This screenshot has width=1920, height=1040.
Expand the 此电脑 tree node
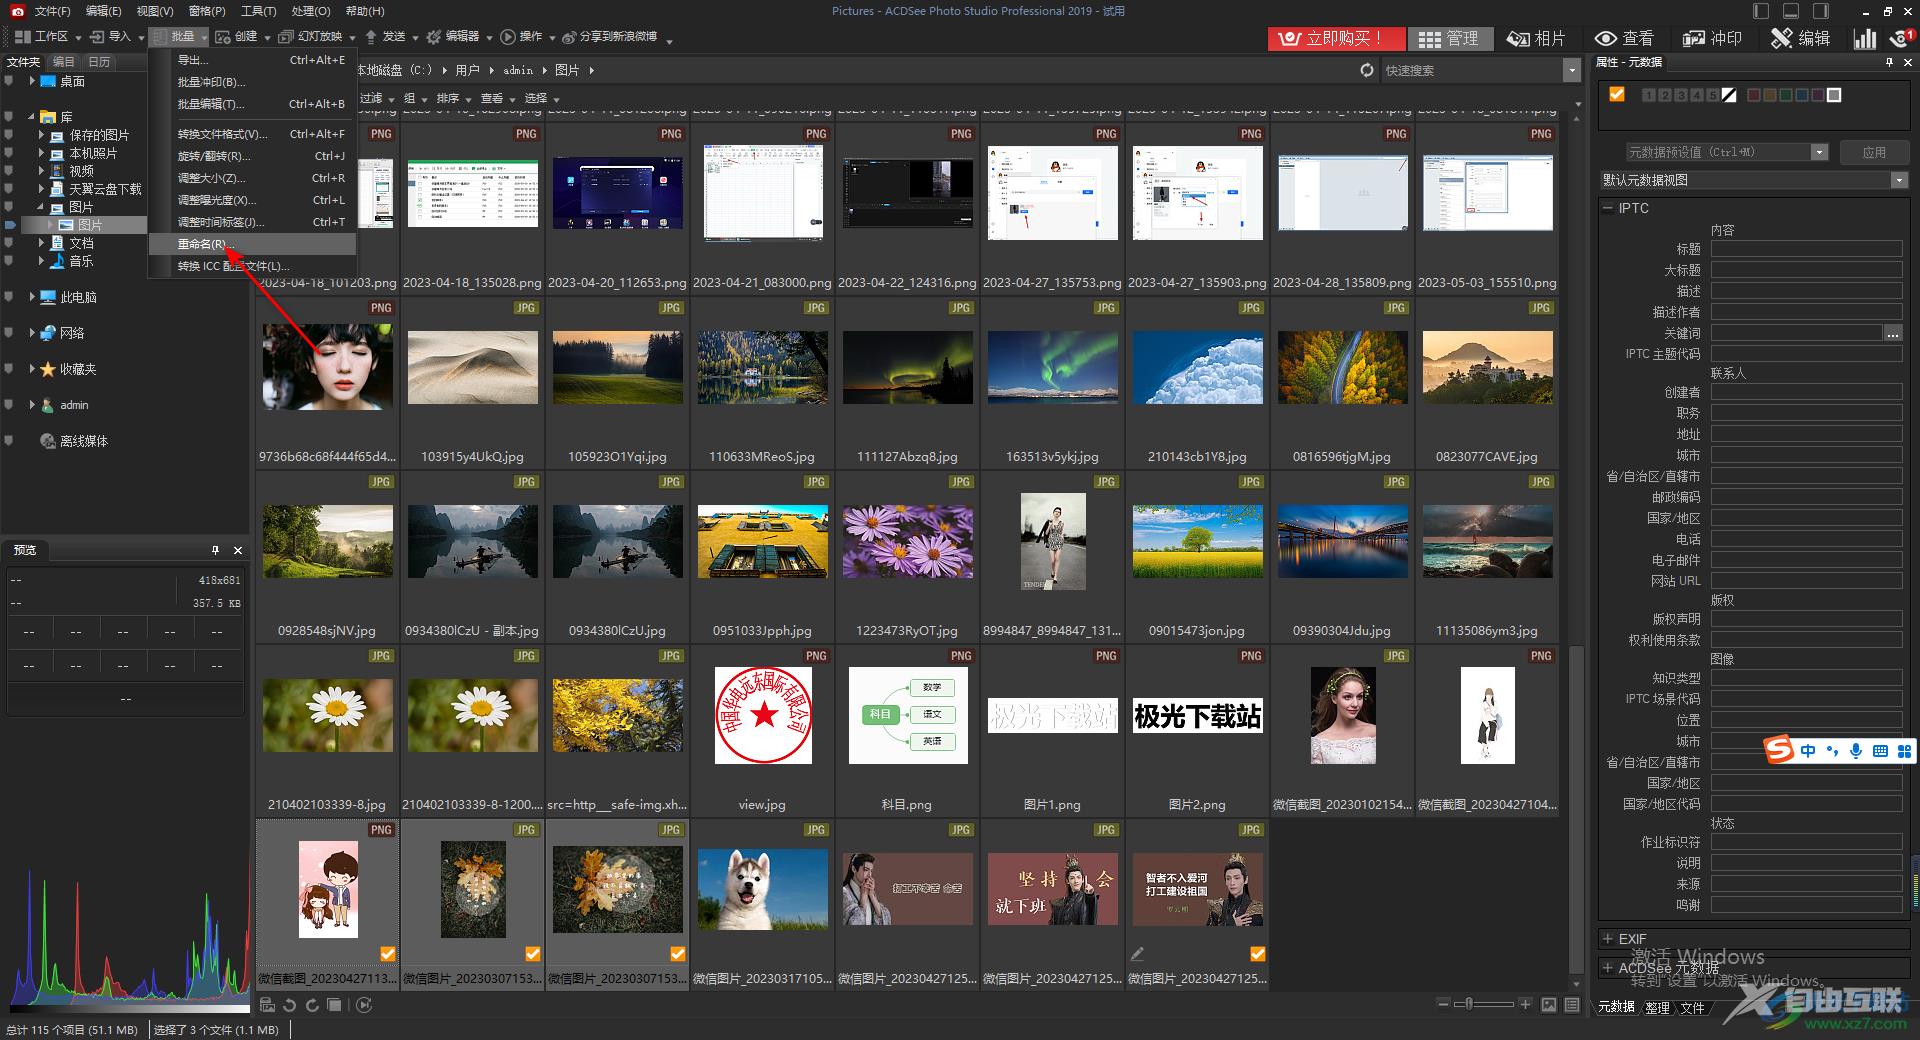click(x=32, y=297)
